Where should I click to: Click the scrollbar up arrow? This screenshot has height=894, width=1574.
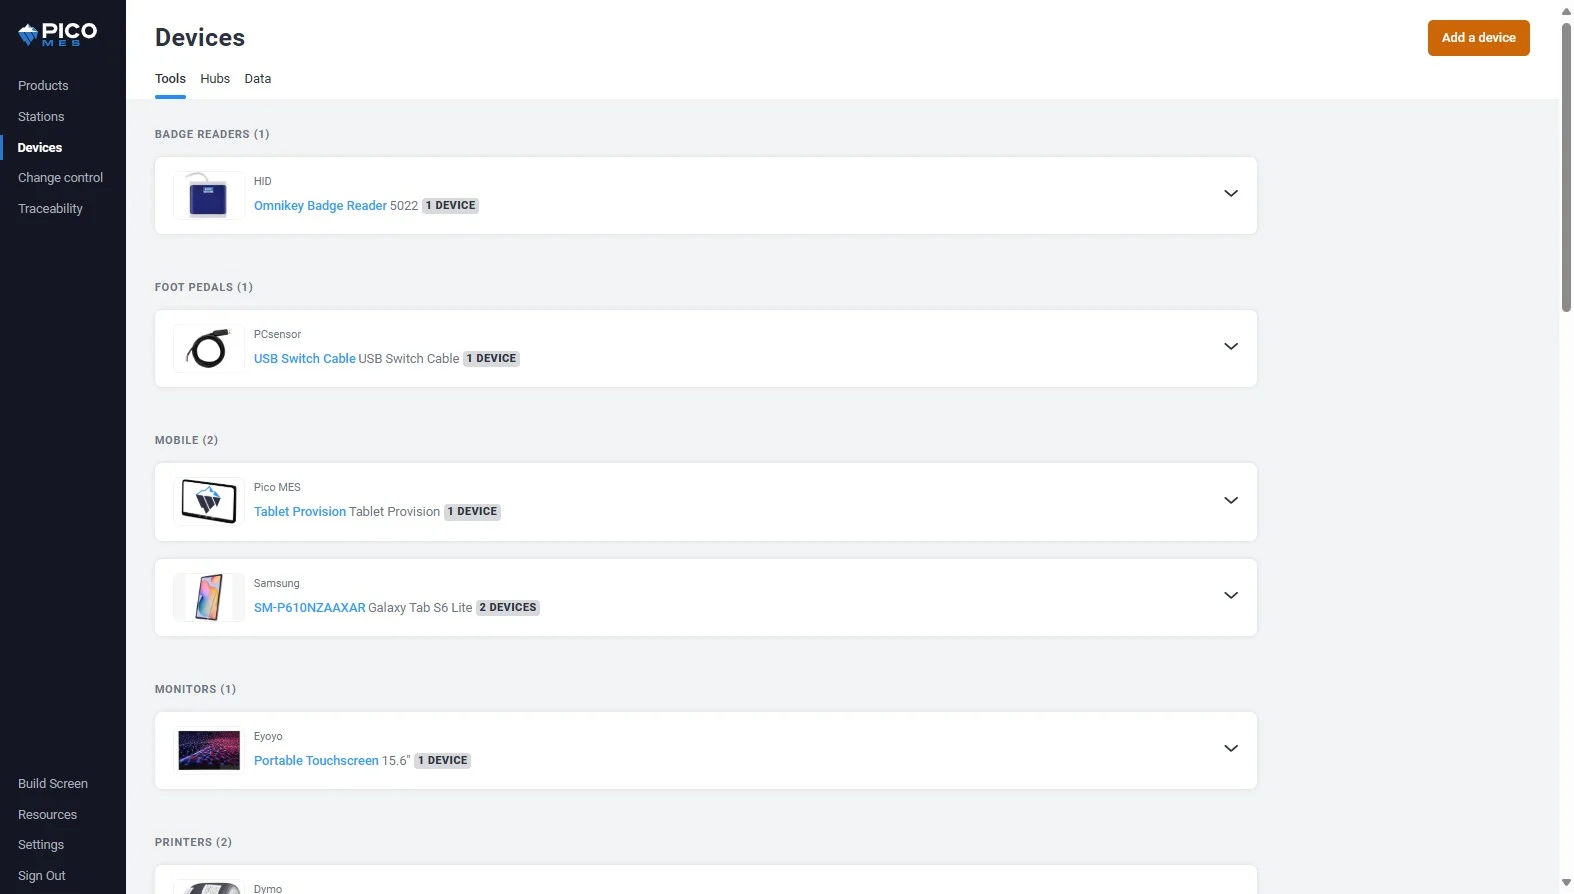click(1566, 11)
